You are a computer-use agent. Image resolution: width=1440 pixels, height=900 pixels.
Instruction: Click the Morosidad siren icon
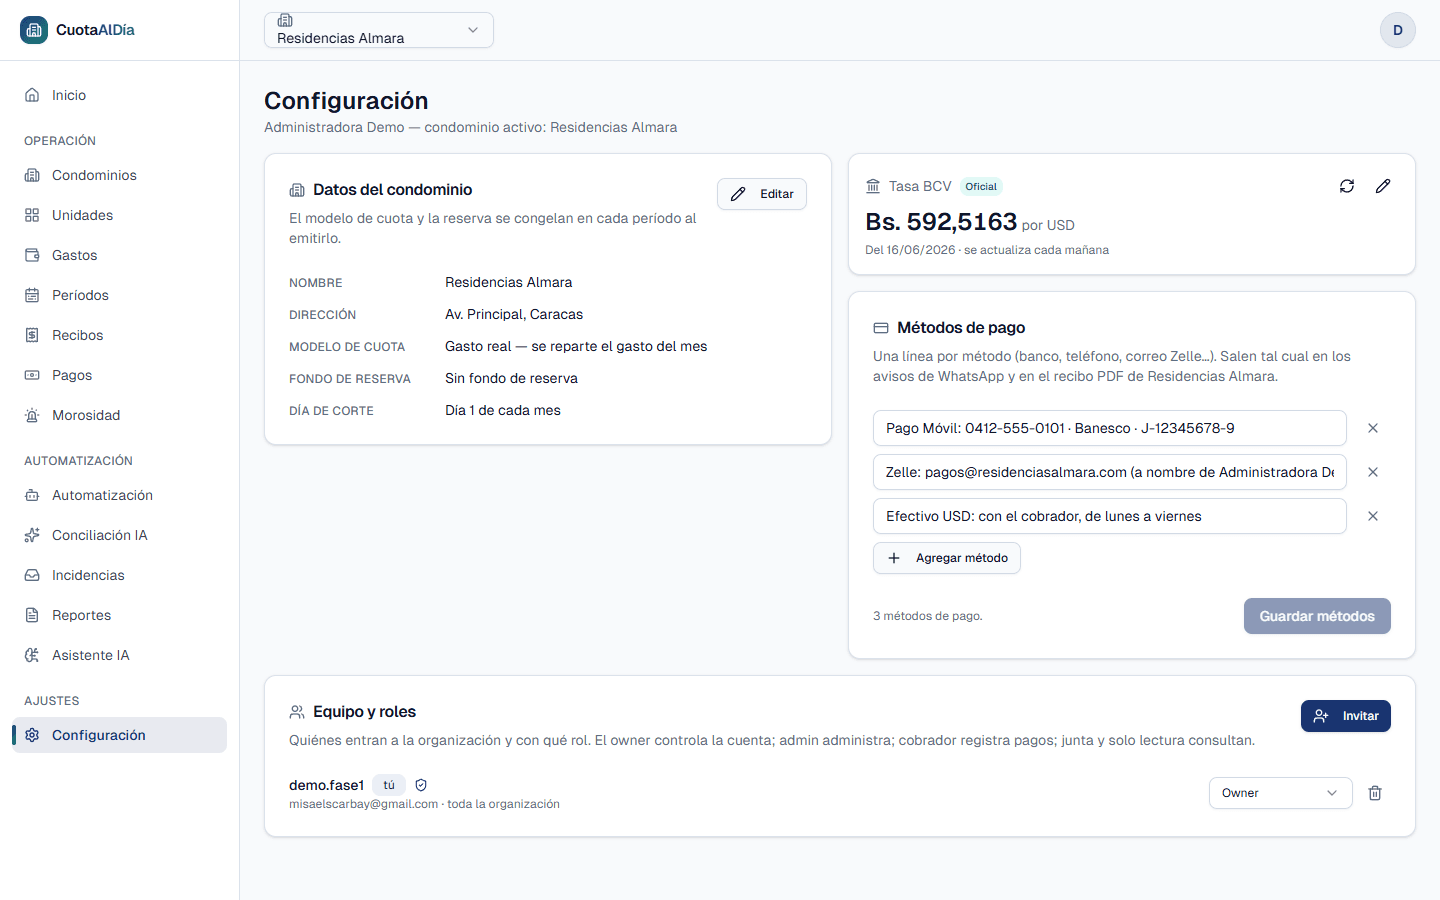pyautogui.click(x=32, y=415)
